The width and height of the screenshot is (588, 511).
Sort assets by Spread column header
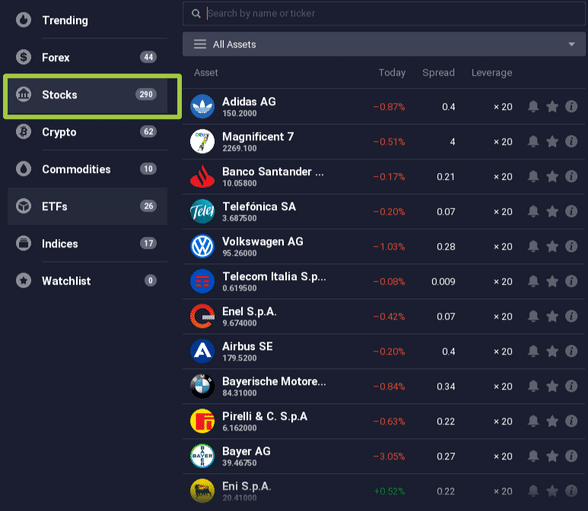tap(438, 73)
